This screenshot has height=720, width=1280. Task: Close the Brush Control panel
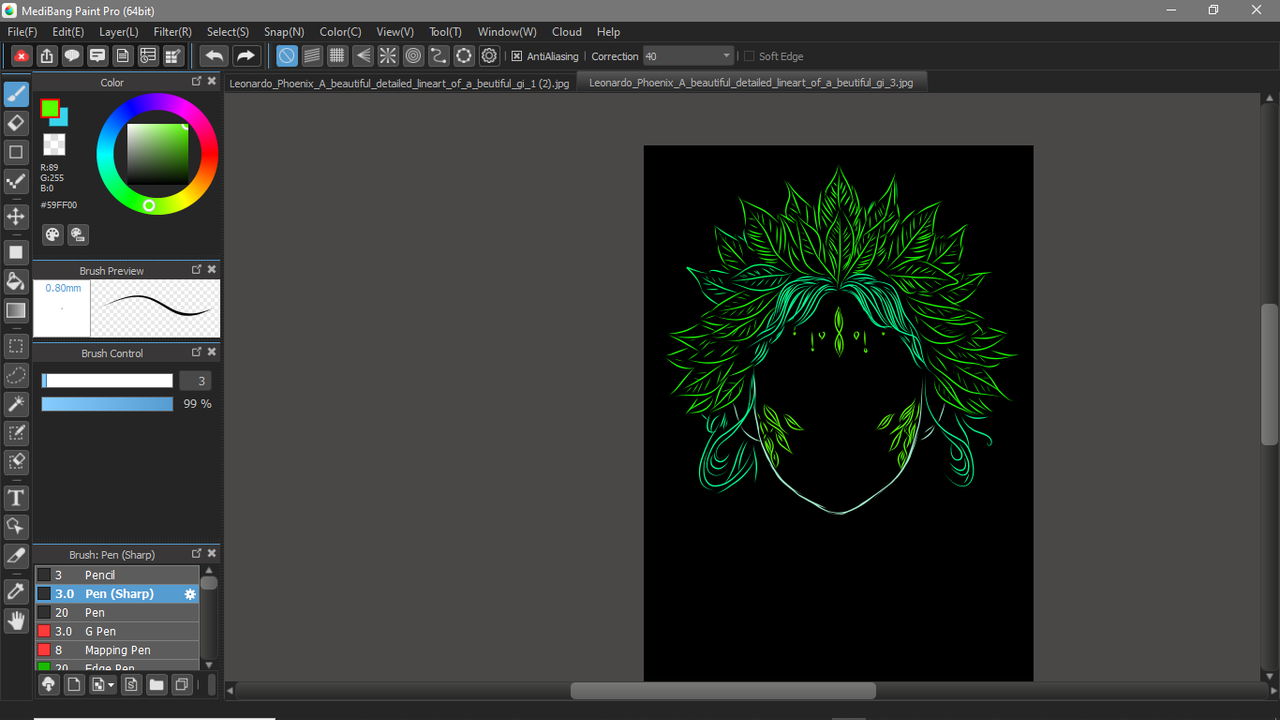pos(212,352)
